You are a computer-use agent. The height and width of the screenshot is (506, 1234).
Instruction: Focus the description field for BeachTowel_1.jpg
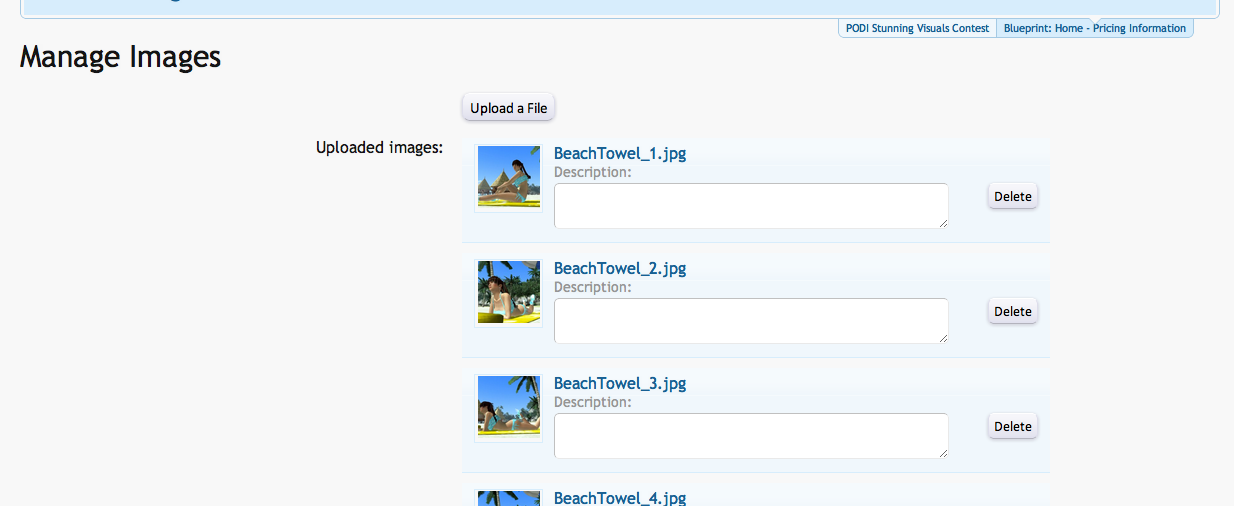(750, 205)
